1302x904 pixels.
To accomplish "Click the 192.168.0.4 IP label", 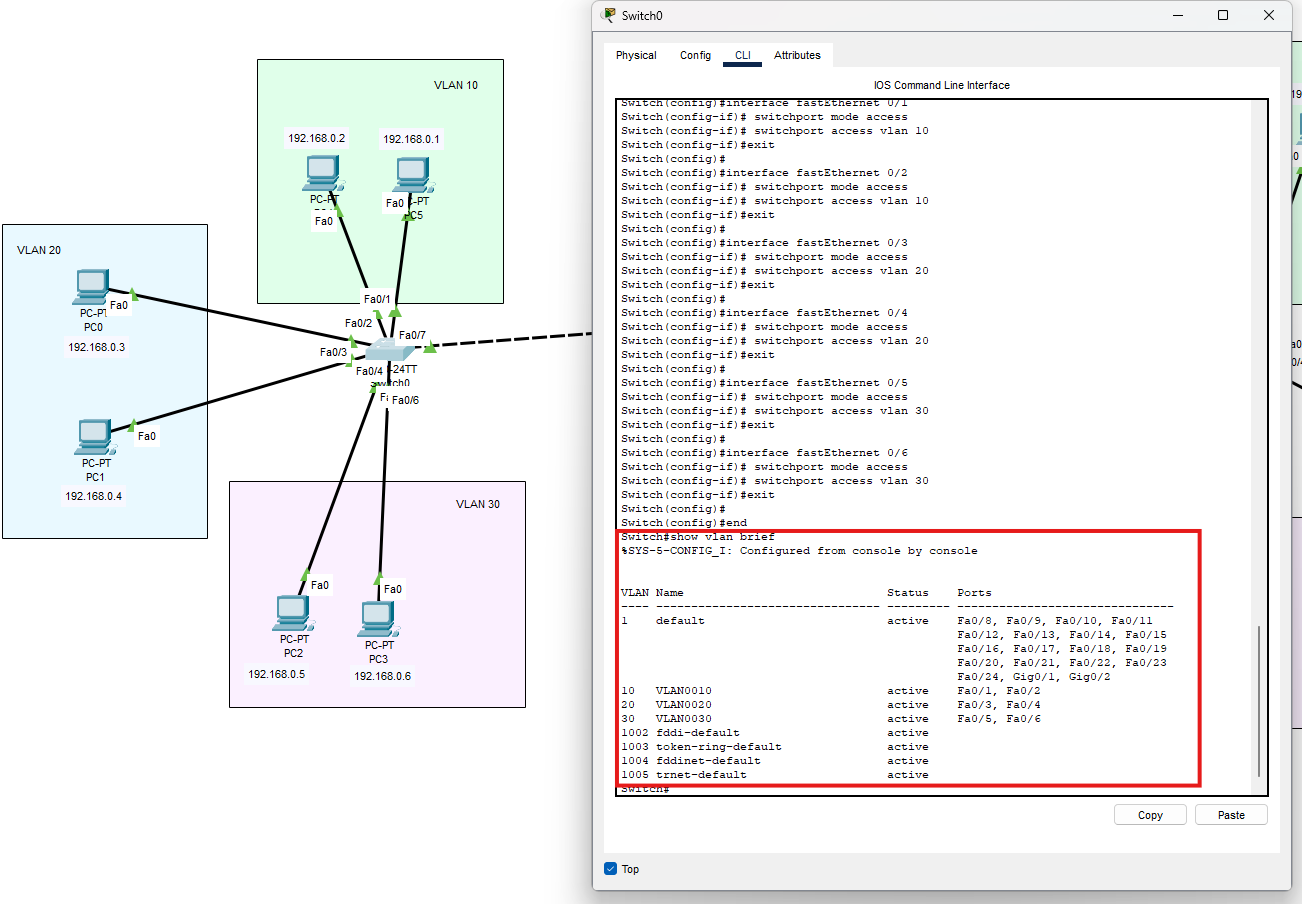I will tap(94, 496).
